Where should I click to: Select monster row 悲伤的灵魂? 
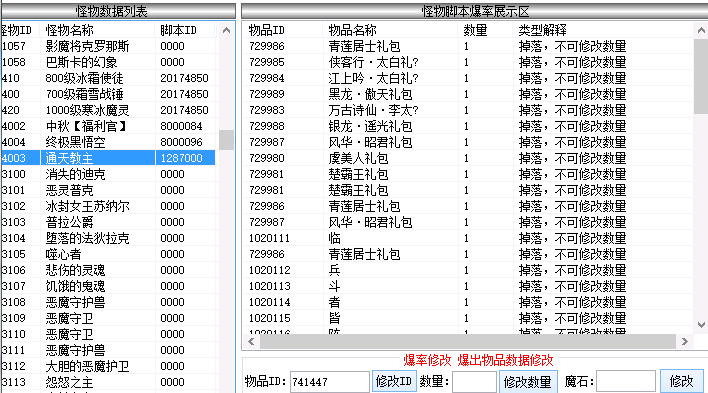[x=108, y=270]
